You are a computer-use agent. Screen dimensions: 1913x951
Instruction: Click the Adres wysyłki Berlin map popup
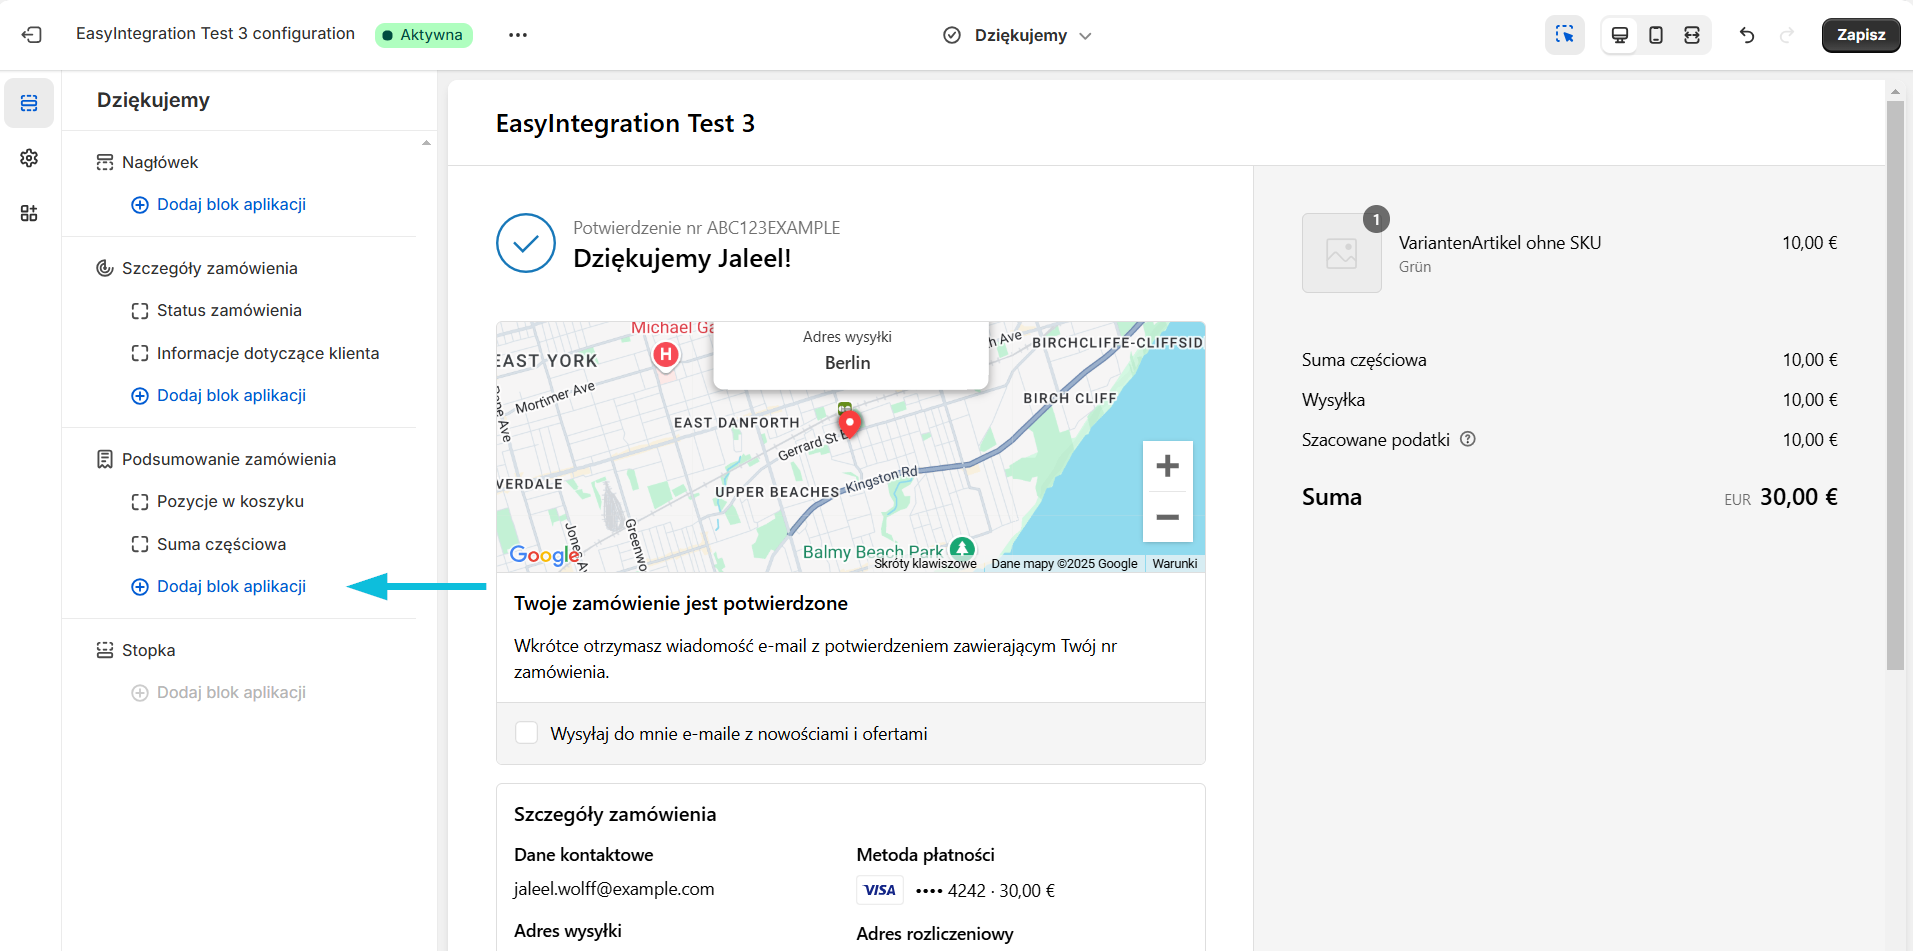pyautogui.click(x=850, y=355)
